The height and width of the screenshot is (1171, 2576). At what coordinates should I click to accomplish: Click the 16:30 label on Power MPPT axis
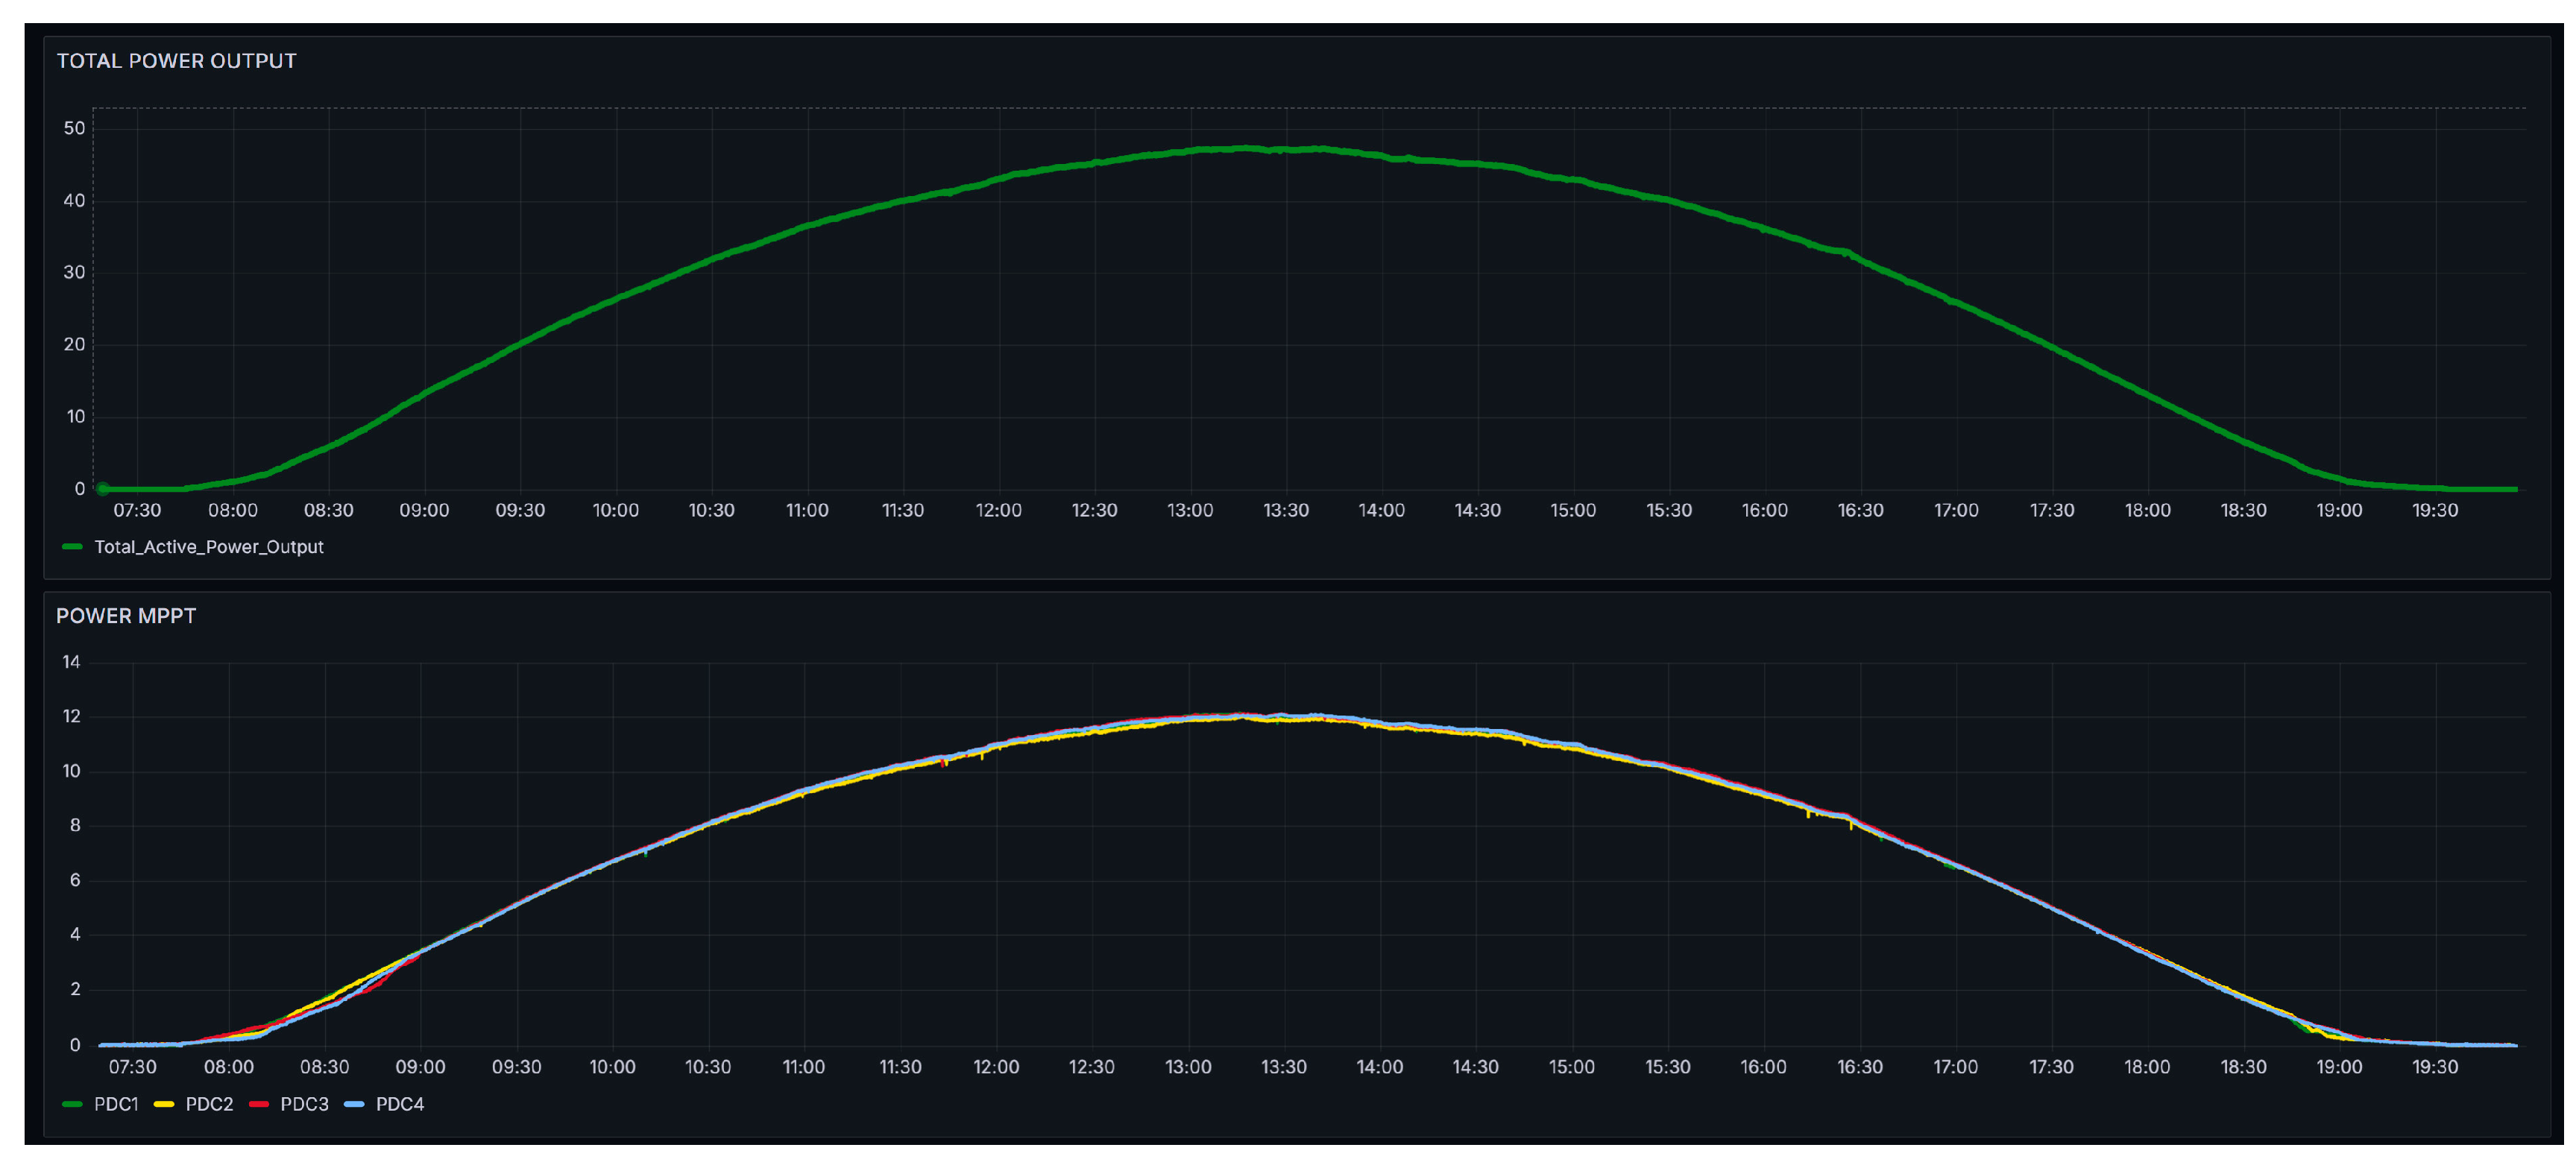(1860, 1067)
